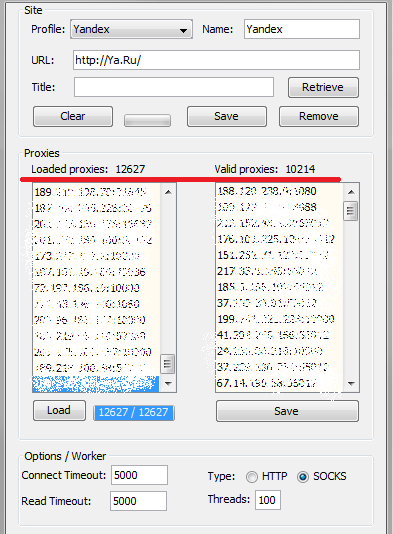Click the Loaded proxies count 12627
393x534 pixels.
pos(130,169)
